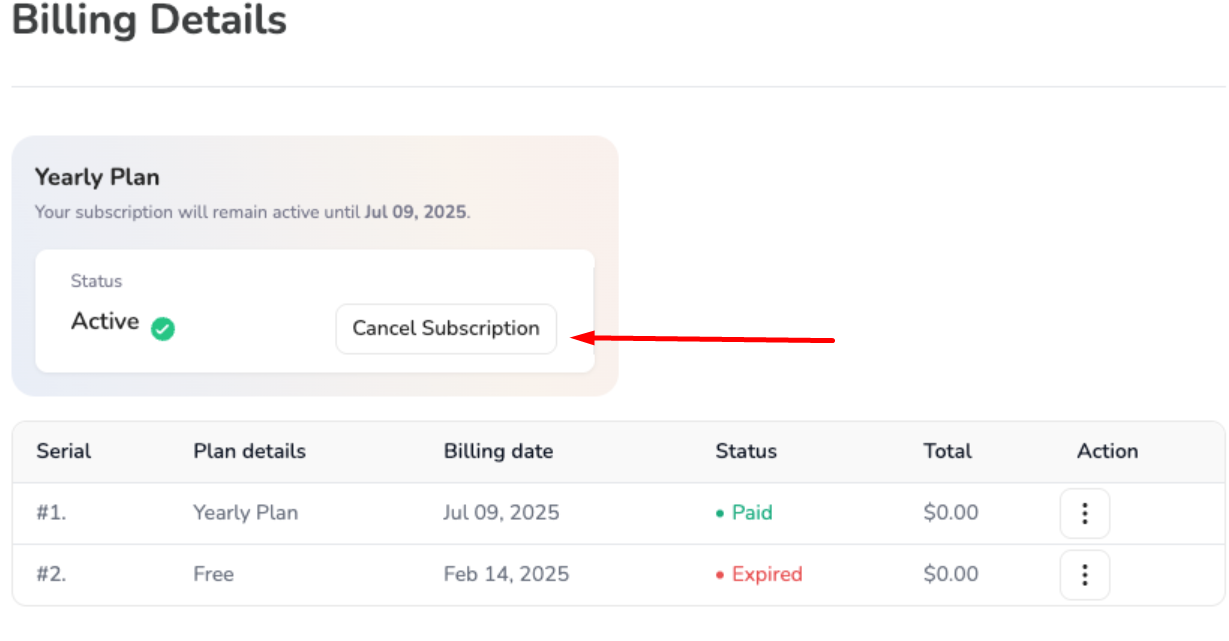Click the green Active checkmark icon
This screenshot has width=1229, height=641.
coord(163,328)
